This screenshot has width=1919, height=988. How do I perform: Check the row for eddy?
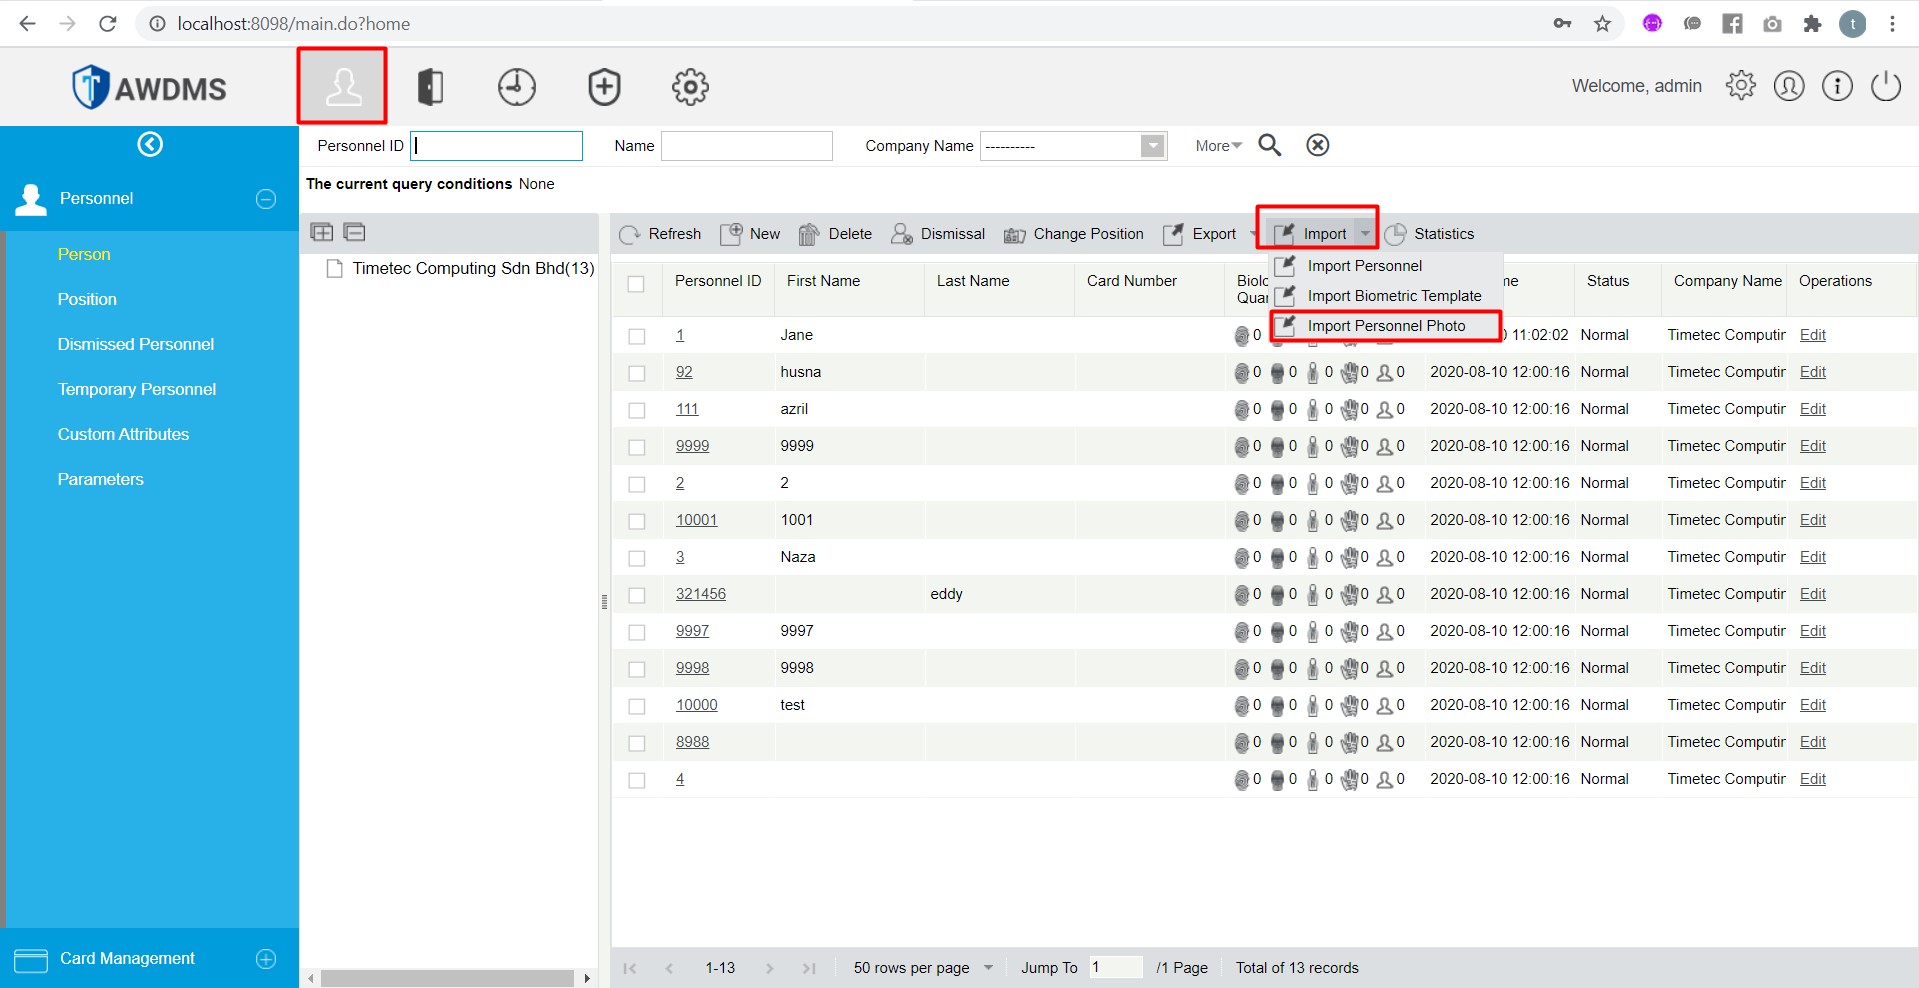[x=636, y=595]
